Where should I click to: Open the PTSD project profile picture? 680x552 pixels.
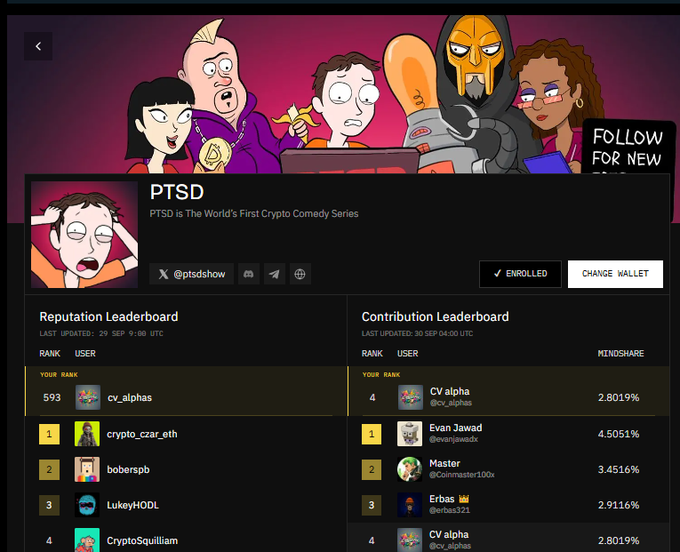85,235
